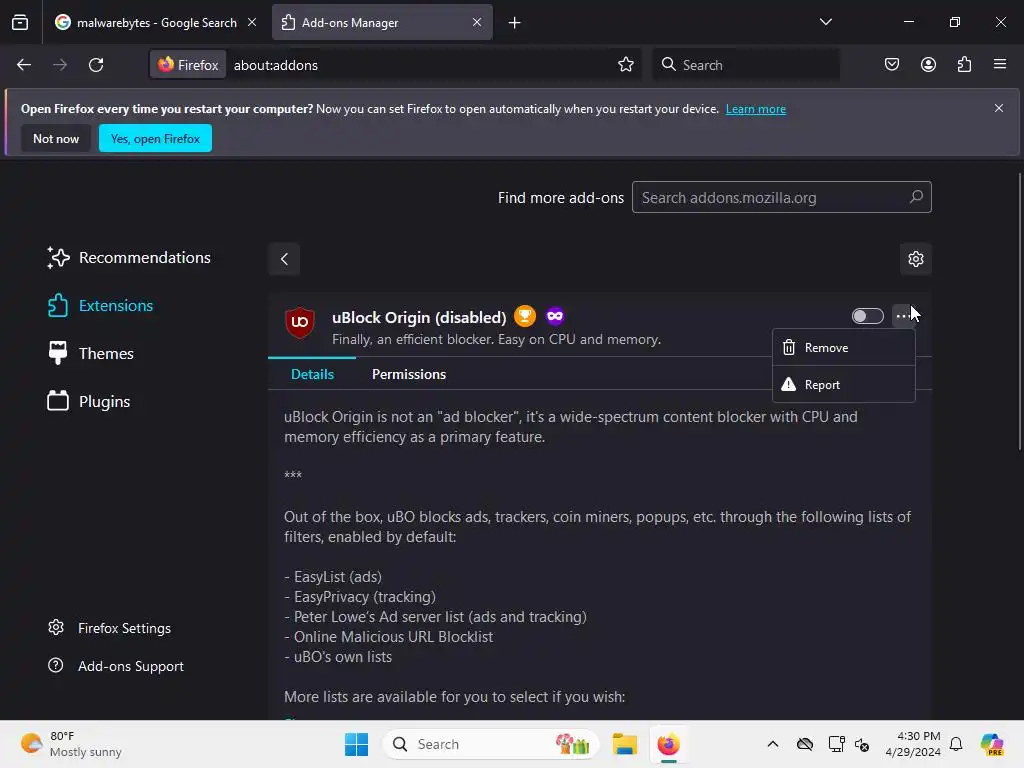The image size is (1024, 768).
Task: List all tabs dropdown arrow
Action: [x=825, y=22]
